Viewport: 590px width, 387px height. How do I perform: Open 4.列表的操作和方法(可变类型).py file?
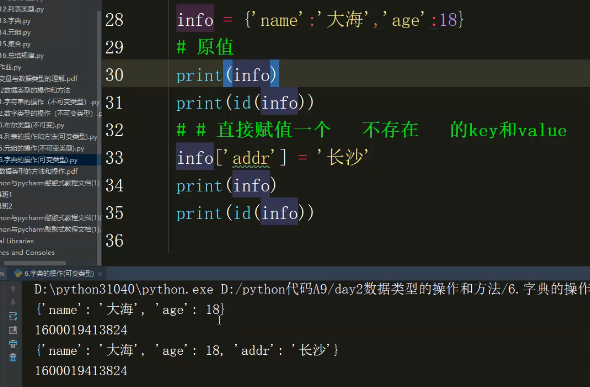[x=49, y=137]
